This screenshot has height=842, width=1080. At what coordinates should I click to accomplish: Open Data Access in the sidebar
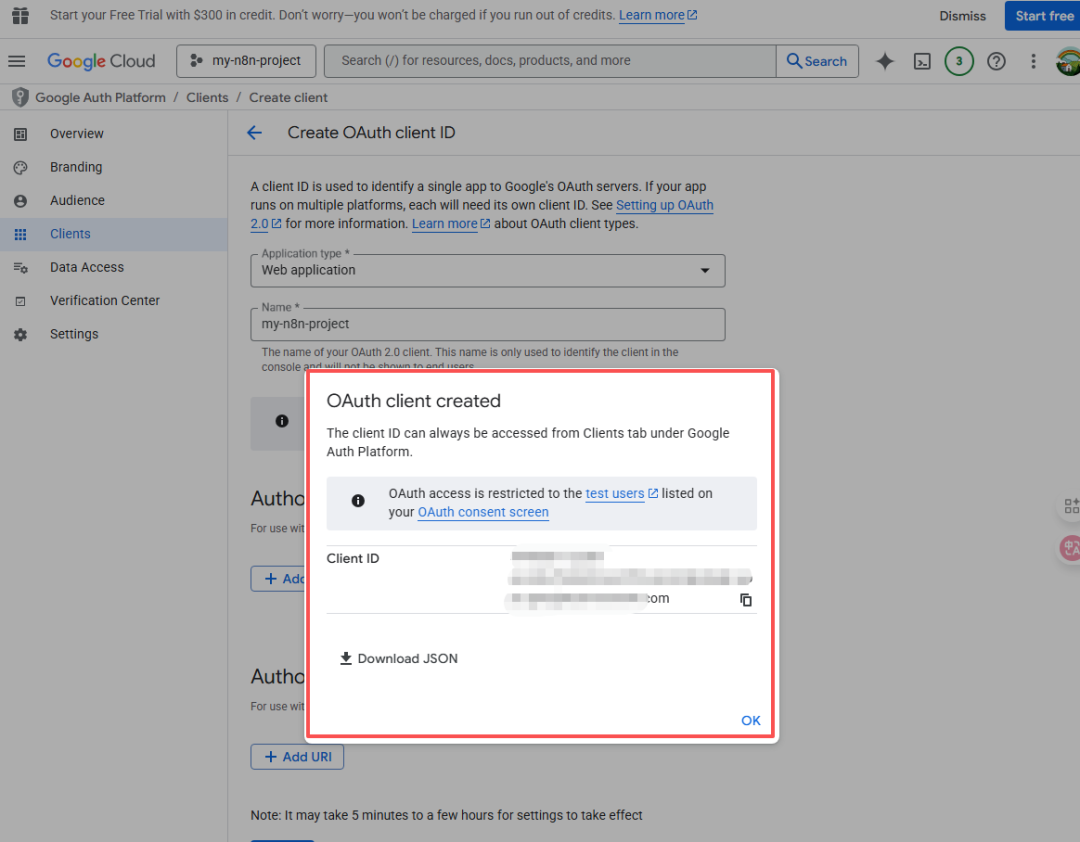click(87, 267)
